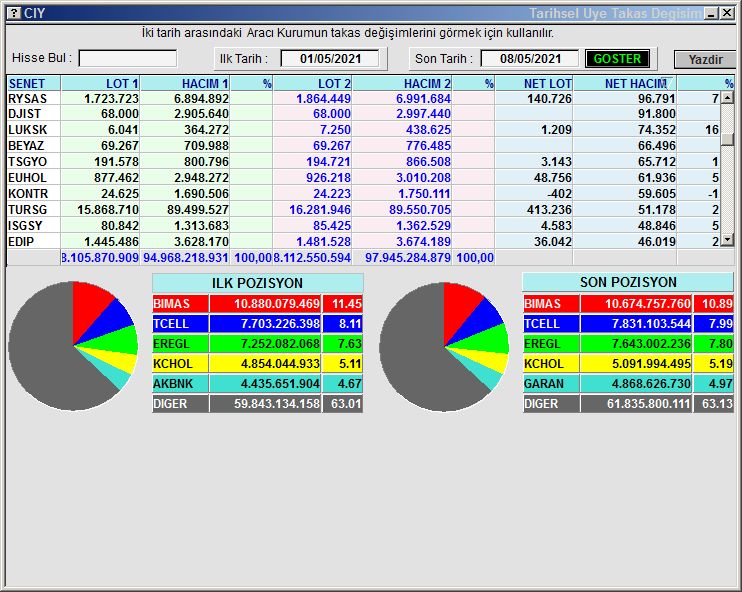
Task: Click DIGER entry in SON POZISYON
Action: click(628, 404)
